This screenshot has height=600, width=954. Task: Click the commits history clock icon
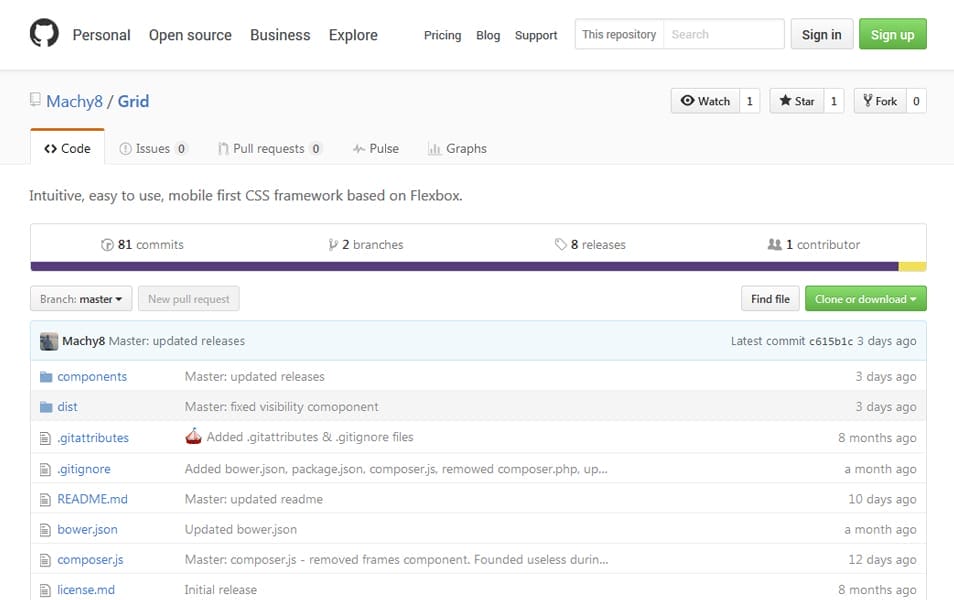pyautogui.click(x=107, y=245)
